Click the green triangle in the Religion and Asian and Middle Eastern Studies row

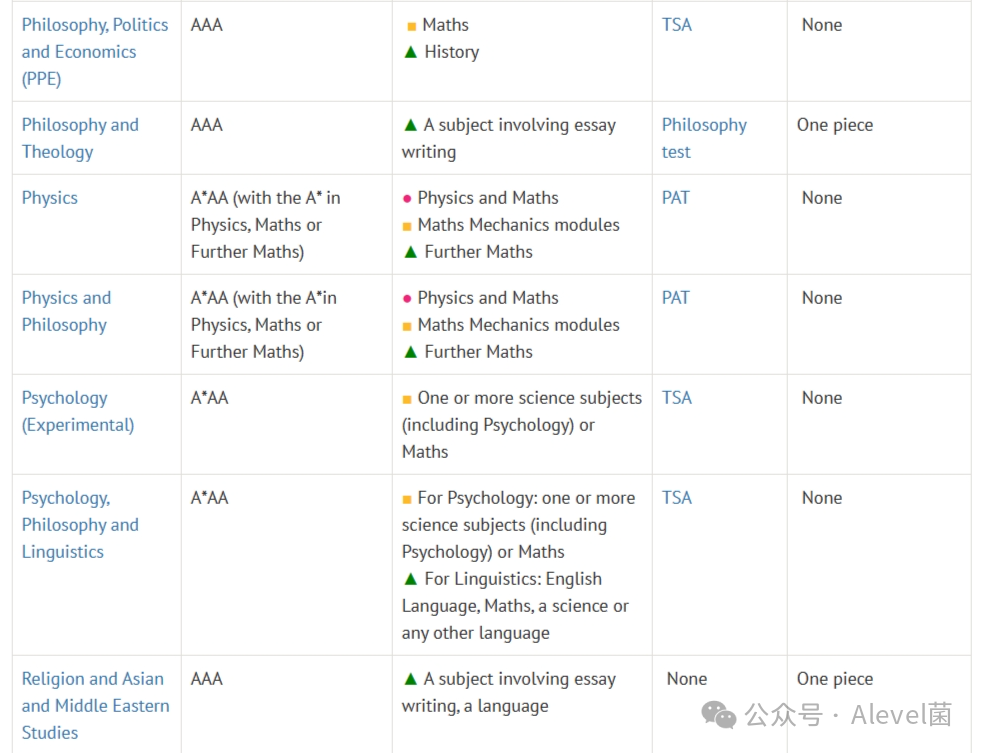(x=411, y=679)
